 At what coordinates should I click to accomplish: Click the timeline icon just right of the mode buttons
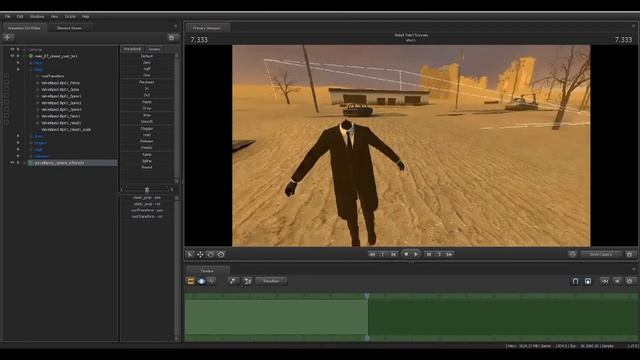point(233,281)
